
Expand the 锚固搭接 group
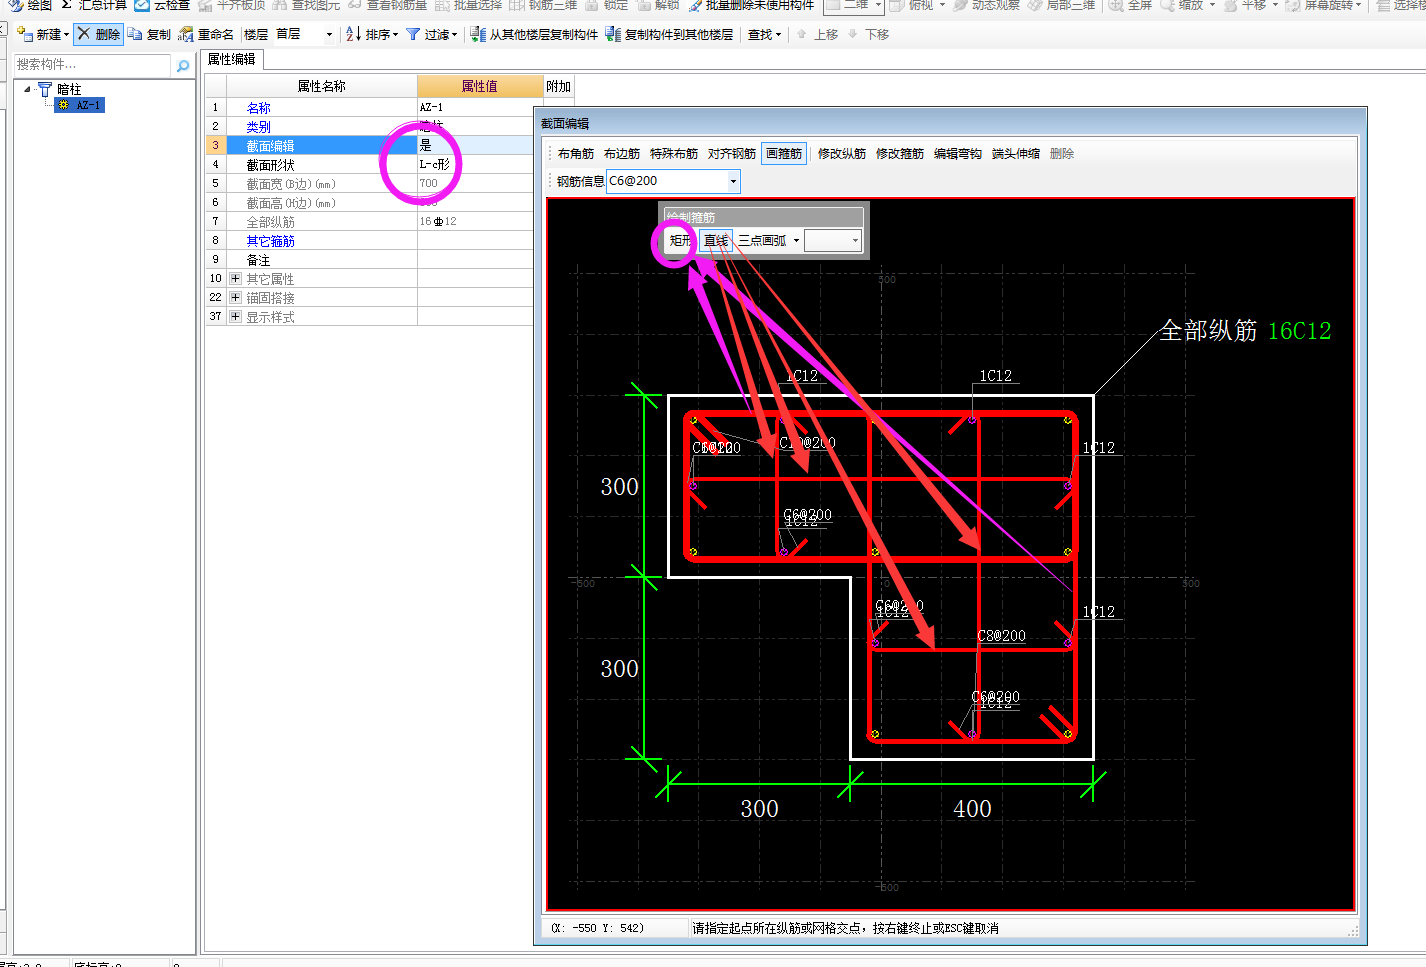point(236,298)
